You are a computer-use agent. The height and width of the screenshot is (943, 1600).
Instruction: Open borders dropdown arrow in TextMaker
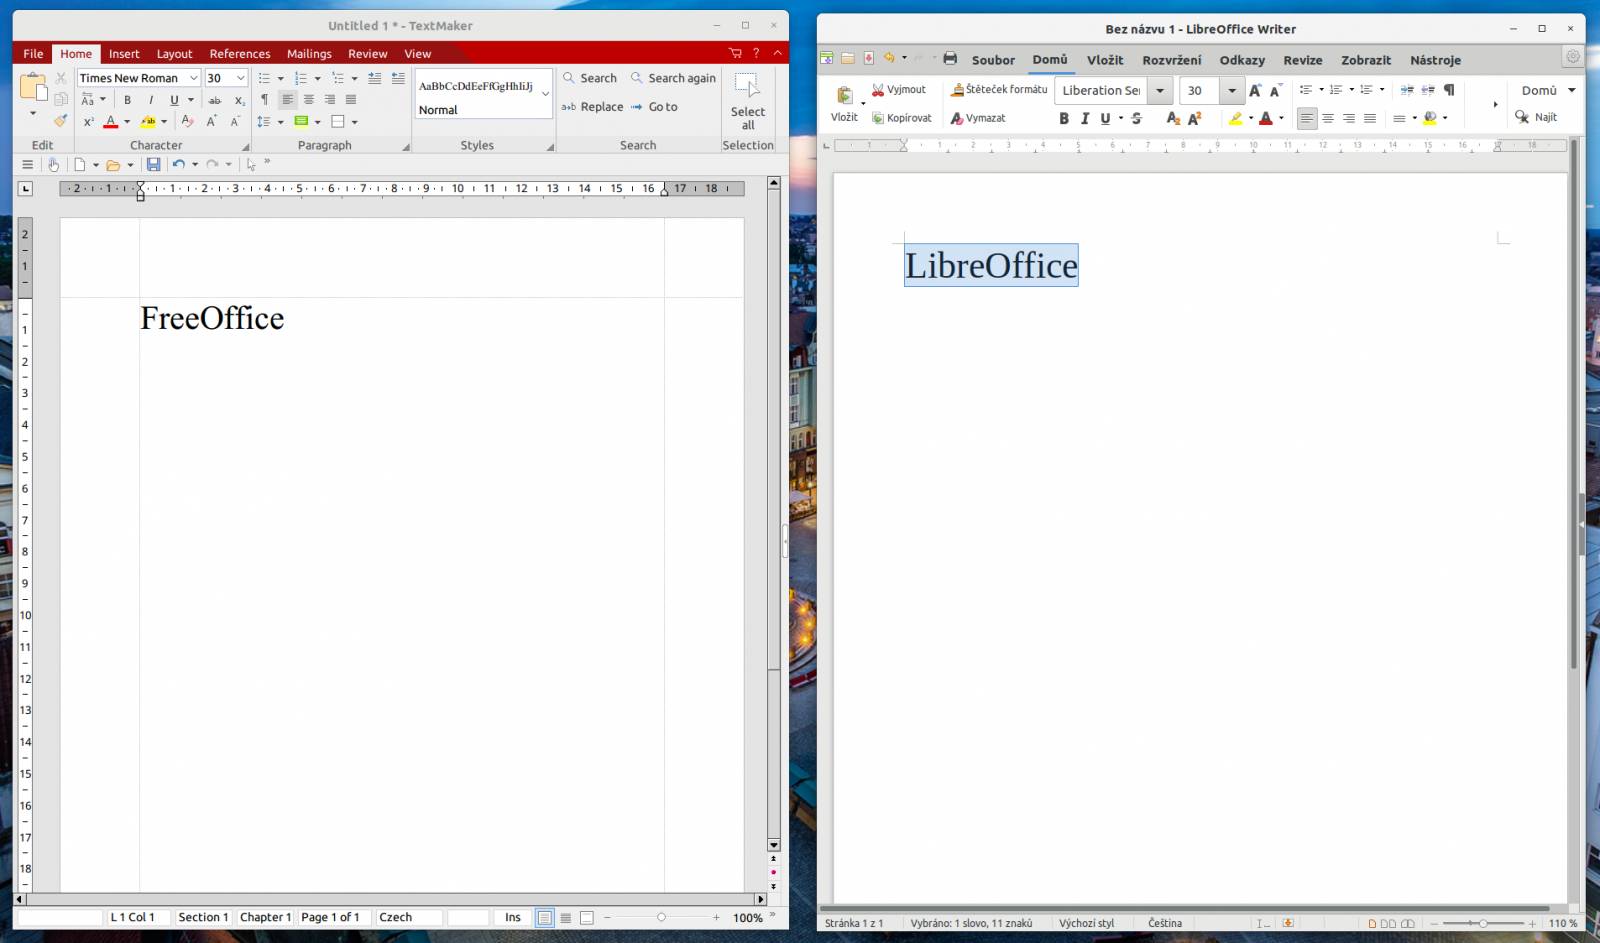[355, 122]
